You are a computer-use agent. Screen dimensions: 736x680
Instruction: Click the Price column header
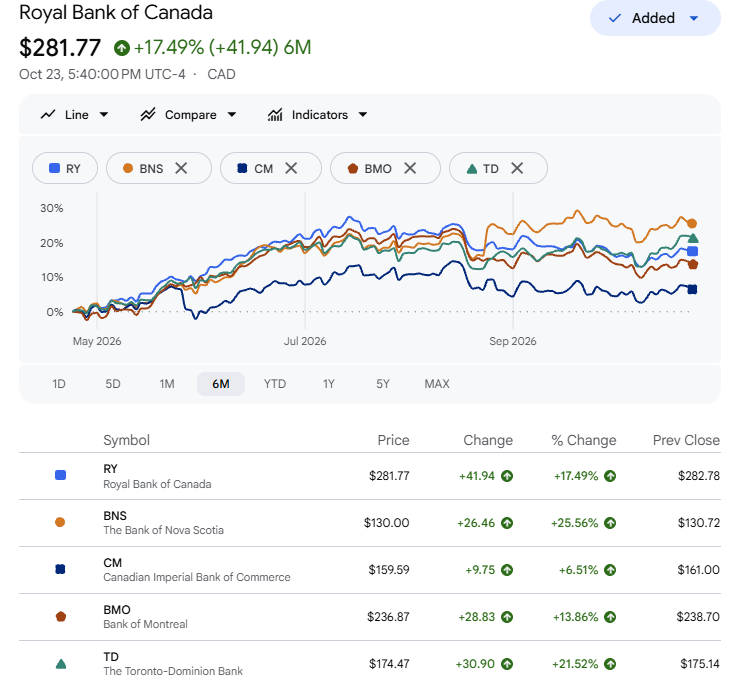pyautogui.click(x=393, y=440)
